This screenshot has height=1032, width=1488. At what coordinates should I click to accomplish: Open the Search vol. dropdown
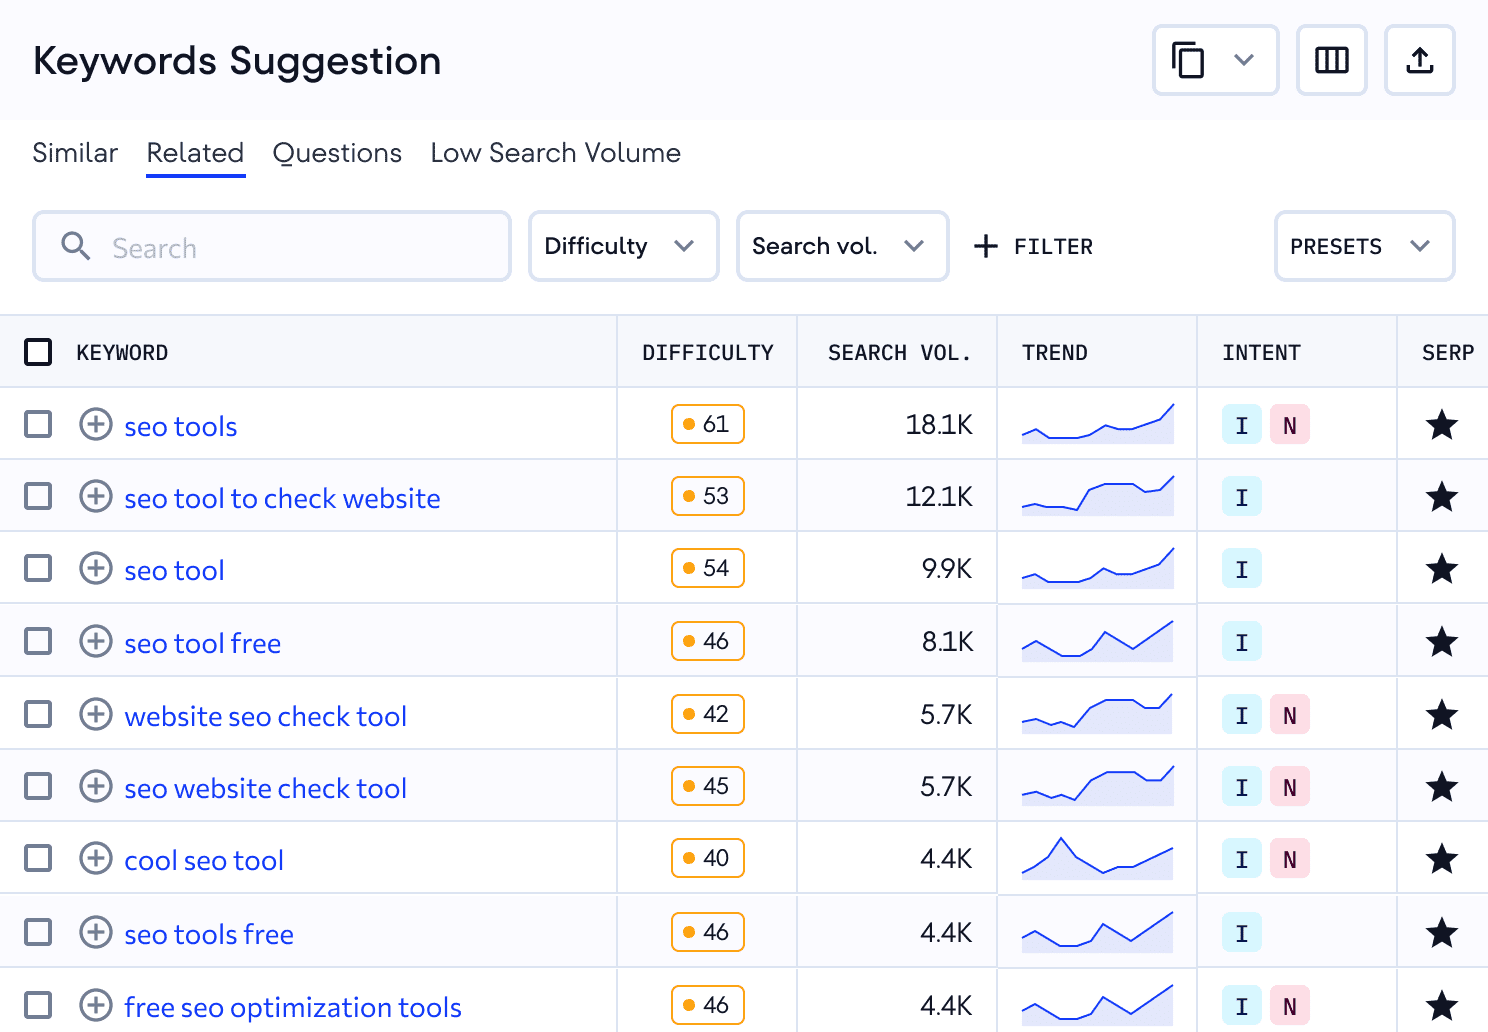coord(842,246)
